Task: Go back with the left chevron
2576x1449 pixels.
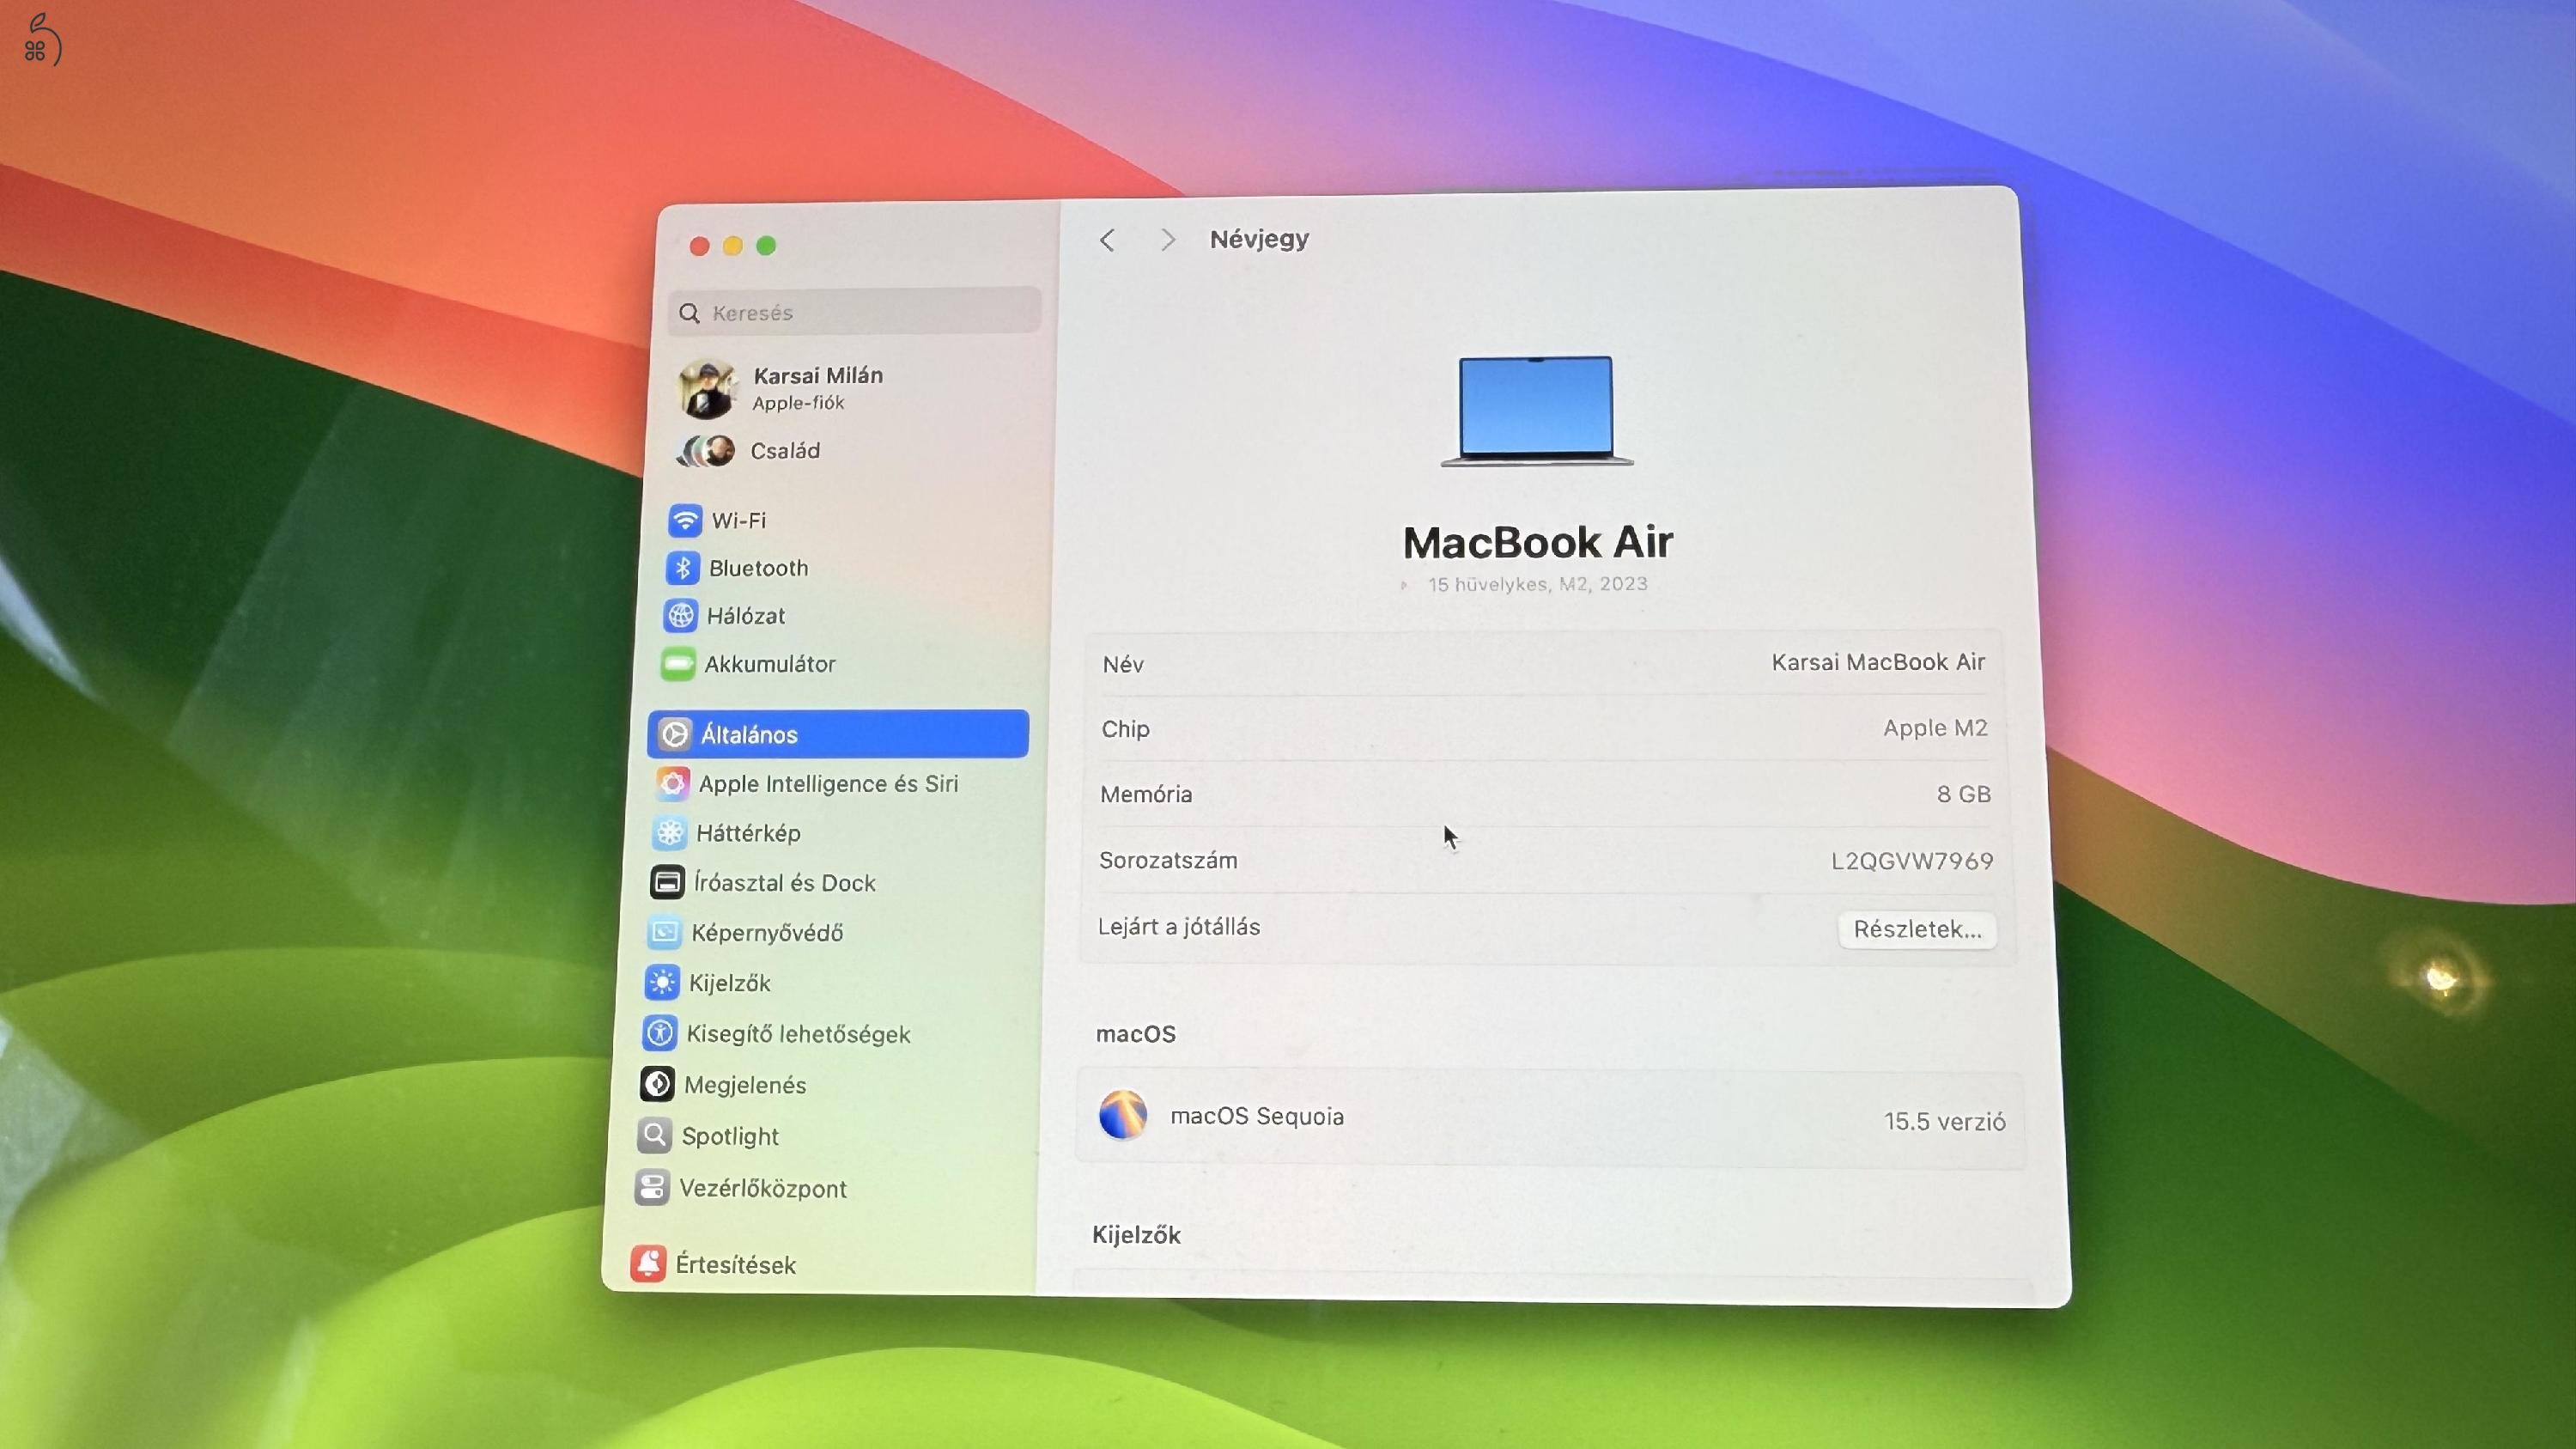Action: pos(1107,240)
